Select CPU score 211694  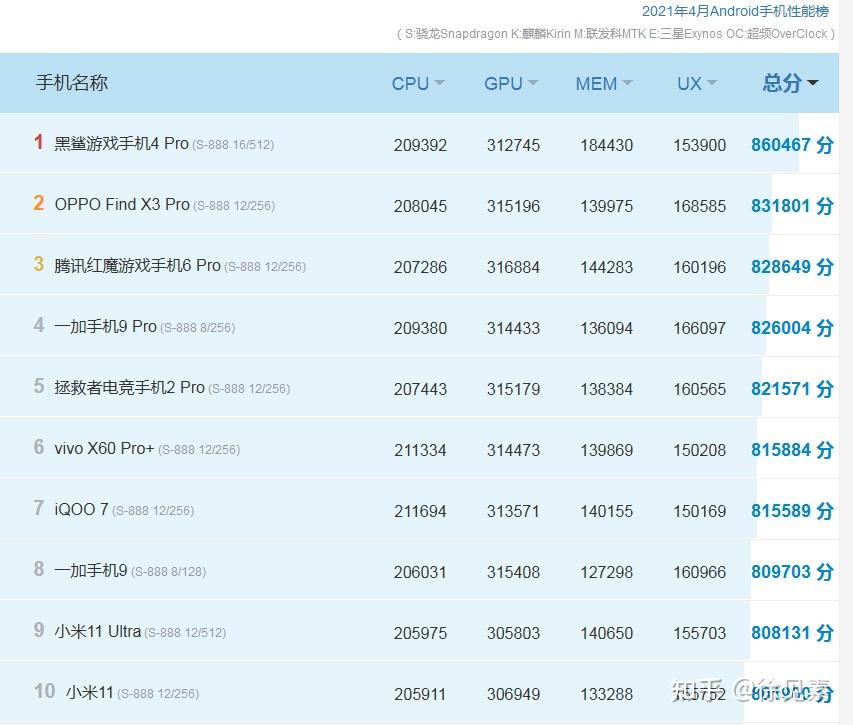point(420,511)
